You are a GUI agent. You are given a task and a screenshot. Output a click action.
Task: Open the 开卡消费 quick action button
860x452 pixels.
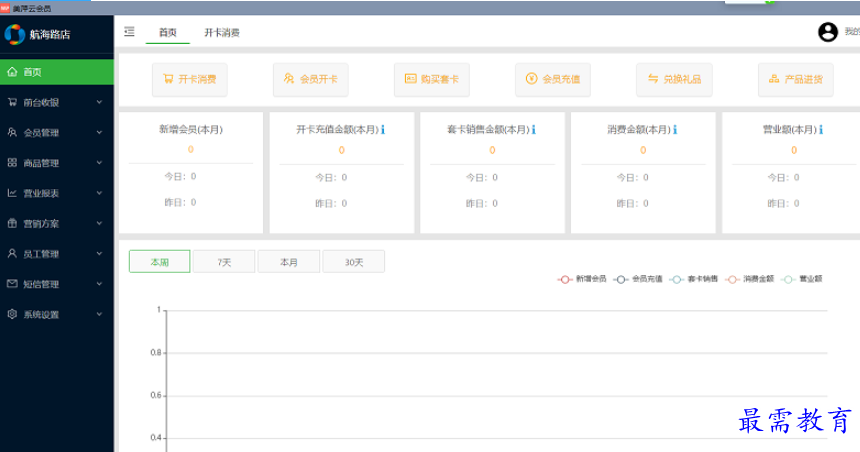click(x=190, y=80)
